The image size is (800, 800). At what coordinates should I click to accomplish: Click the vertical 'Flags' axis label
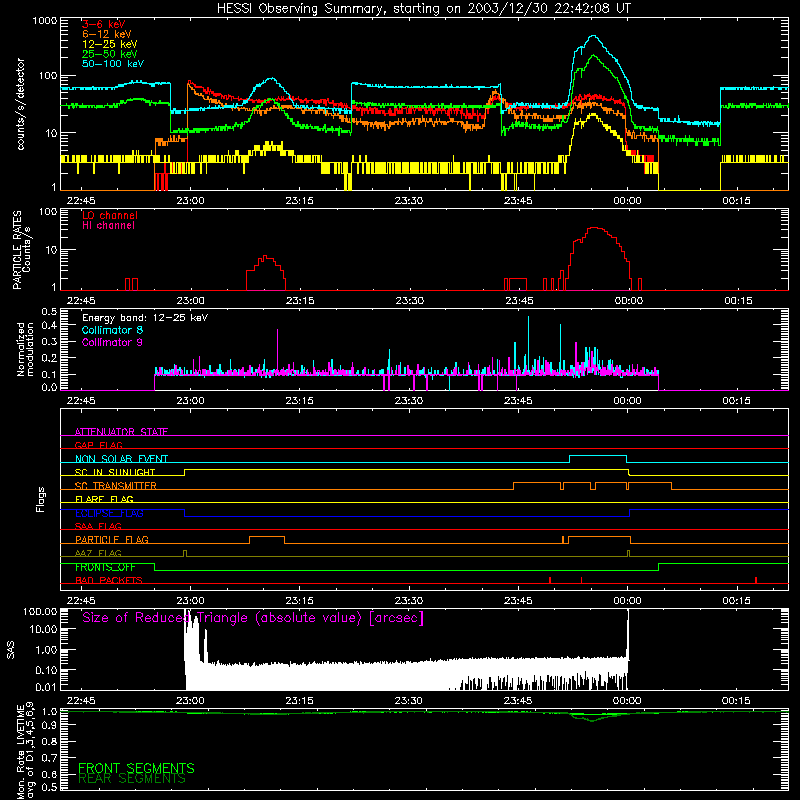(x=41, y=499)
